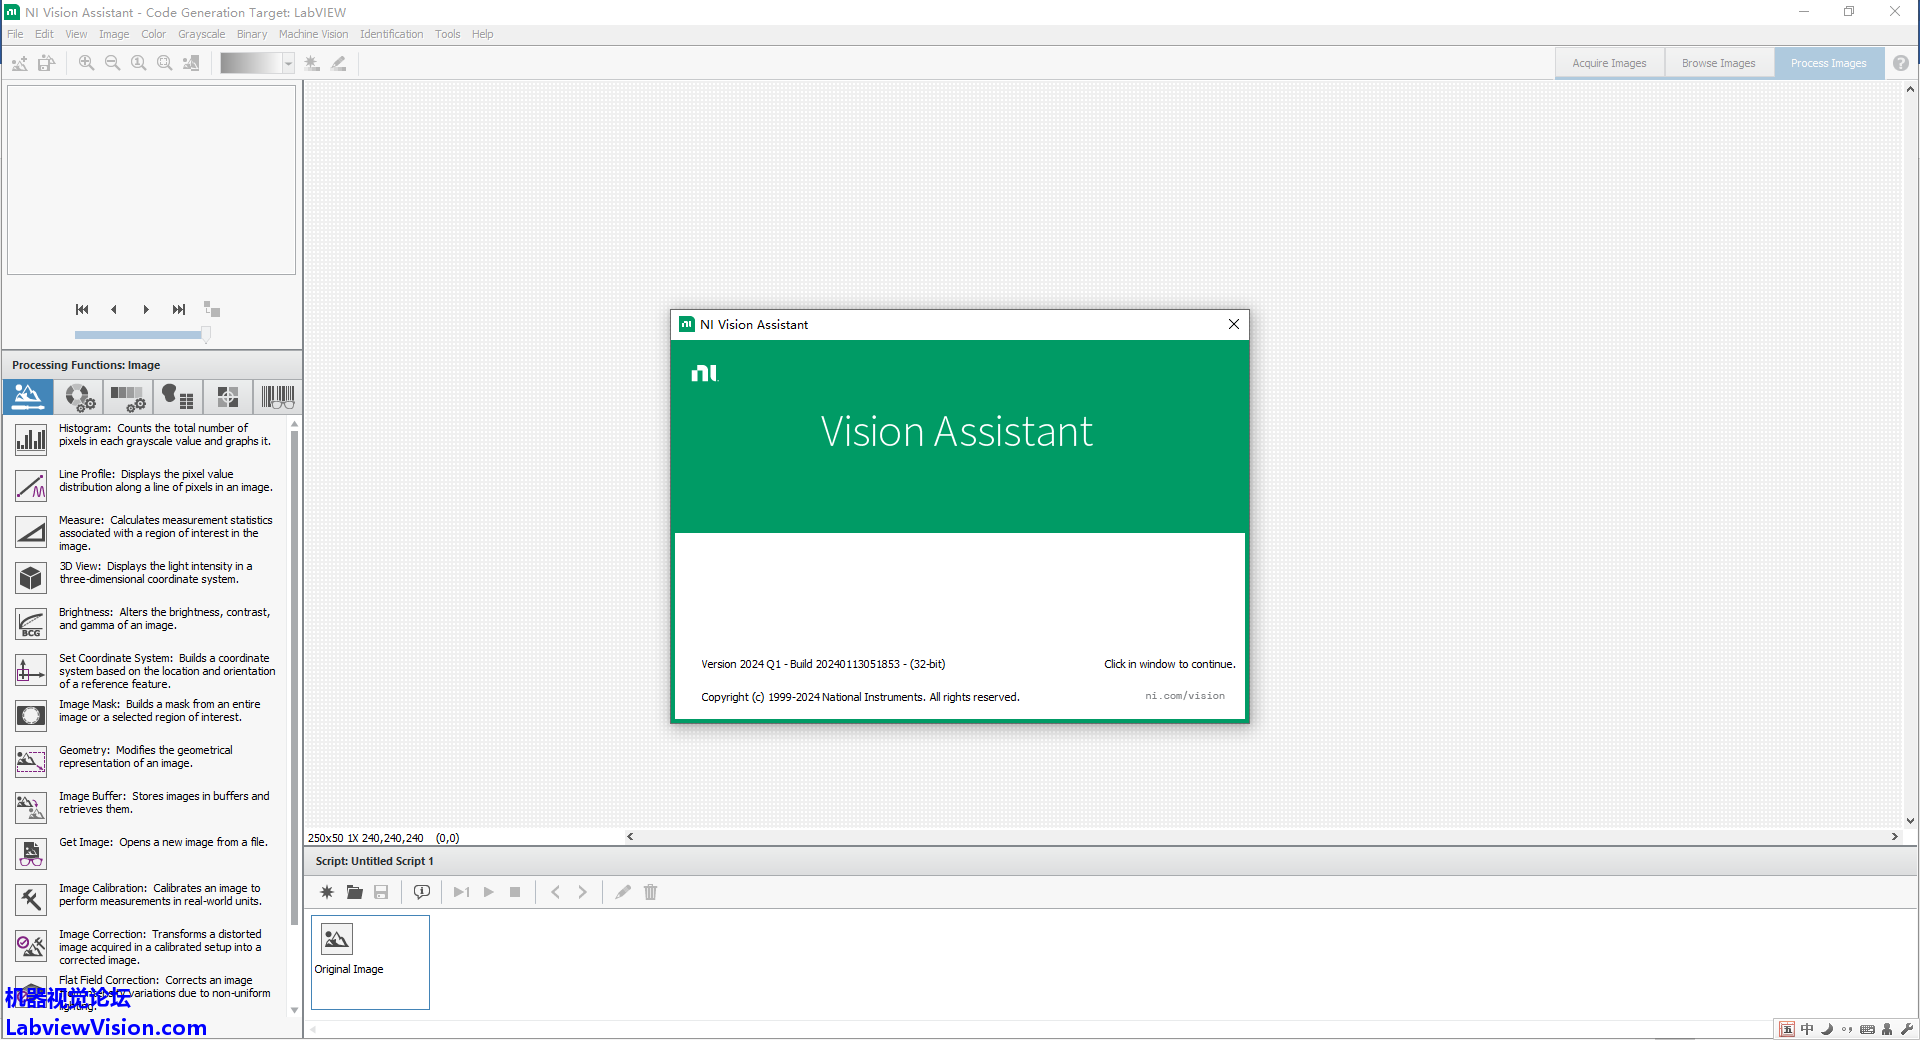This screenshot has width=1920, height=1040.
Task: Click the Delete Step trash icon
Action: (x=650, y=892)
